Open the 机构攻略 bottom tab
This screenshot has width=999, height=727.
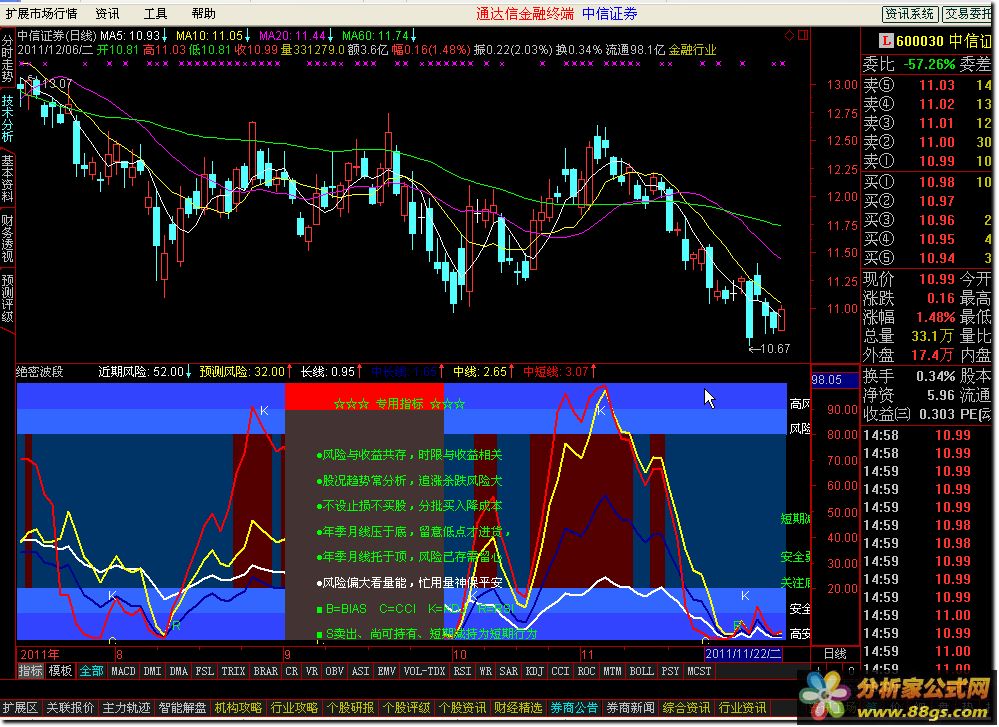coord(238,708)
